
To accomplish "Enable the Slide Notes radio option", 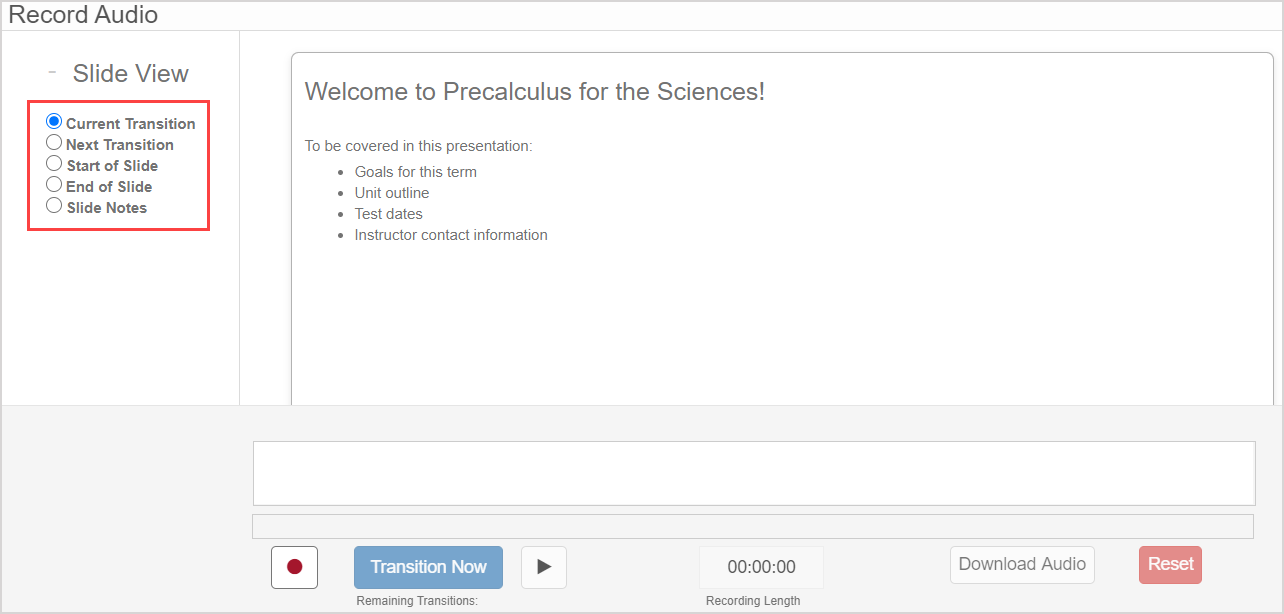I will pos(55,206).
